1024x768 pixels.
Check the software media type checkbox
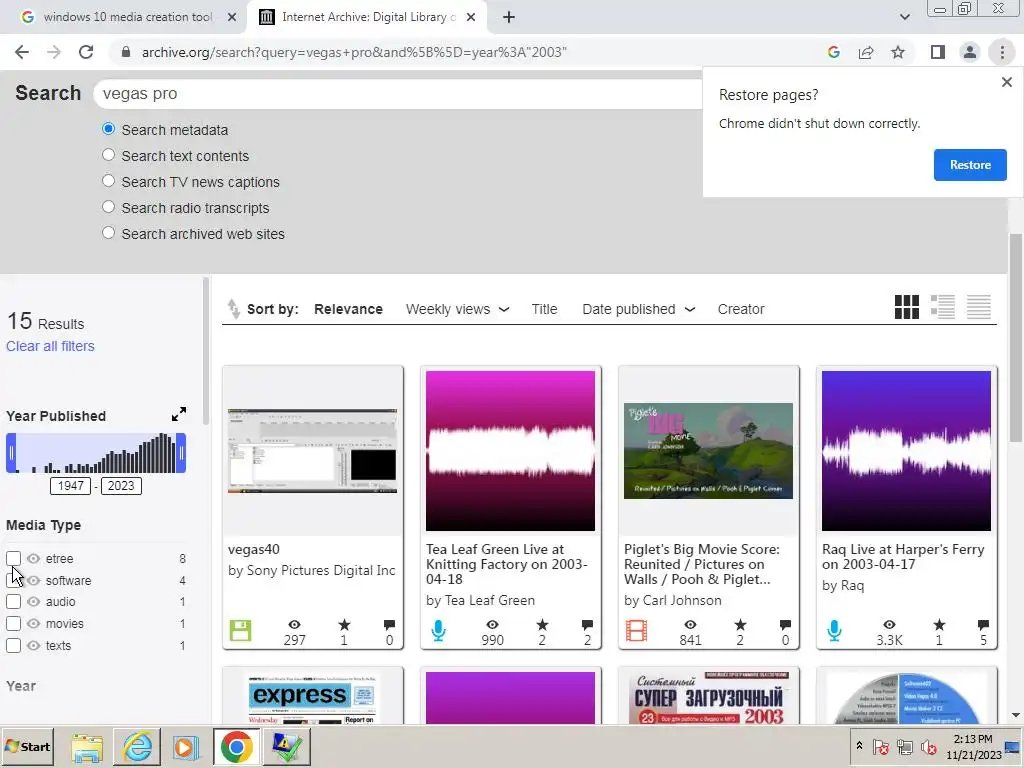pos(13,580)
